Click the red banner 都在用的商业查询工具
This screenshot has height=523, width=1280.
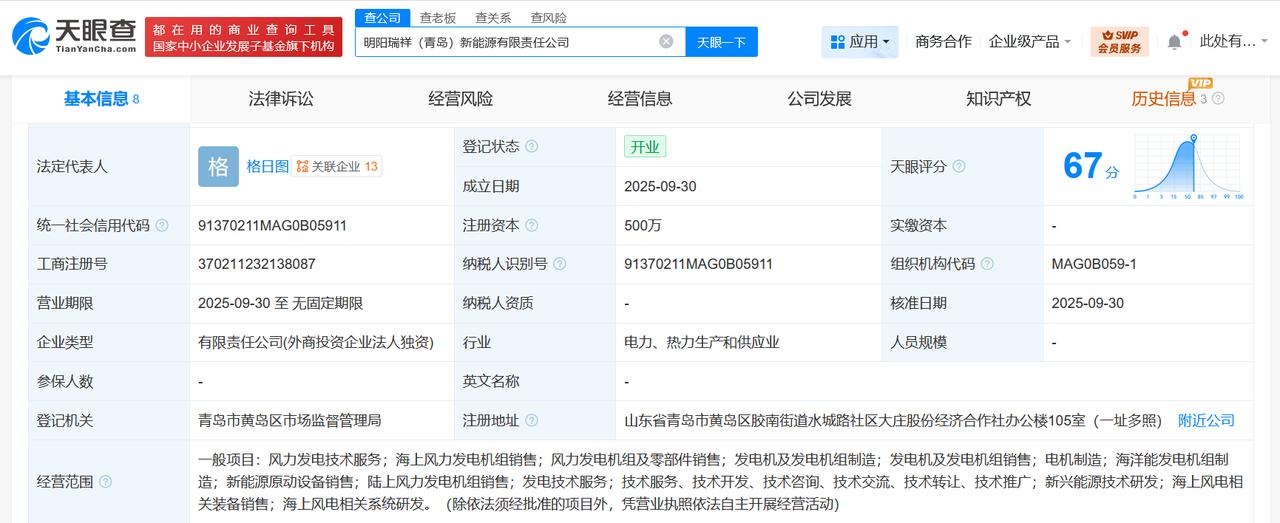click(x=244, y=36)
